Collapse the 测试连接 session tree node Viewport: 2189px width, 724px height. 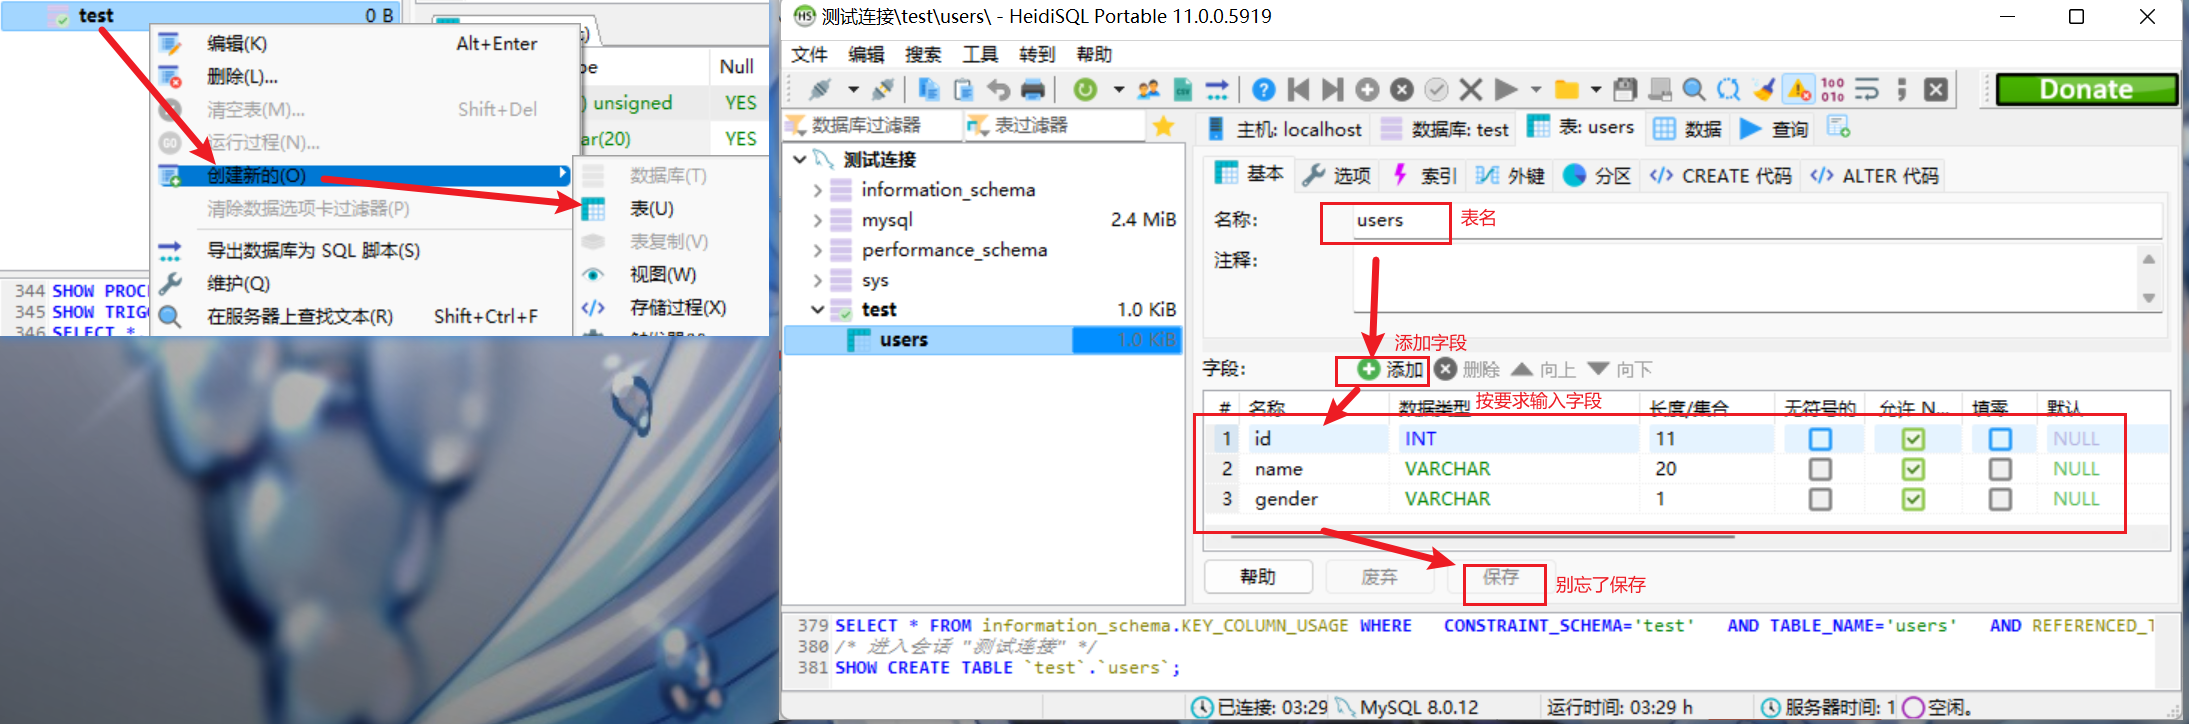[x=800, y=159]
